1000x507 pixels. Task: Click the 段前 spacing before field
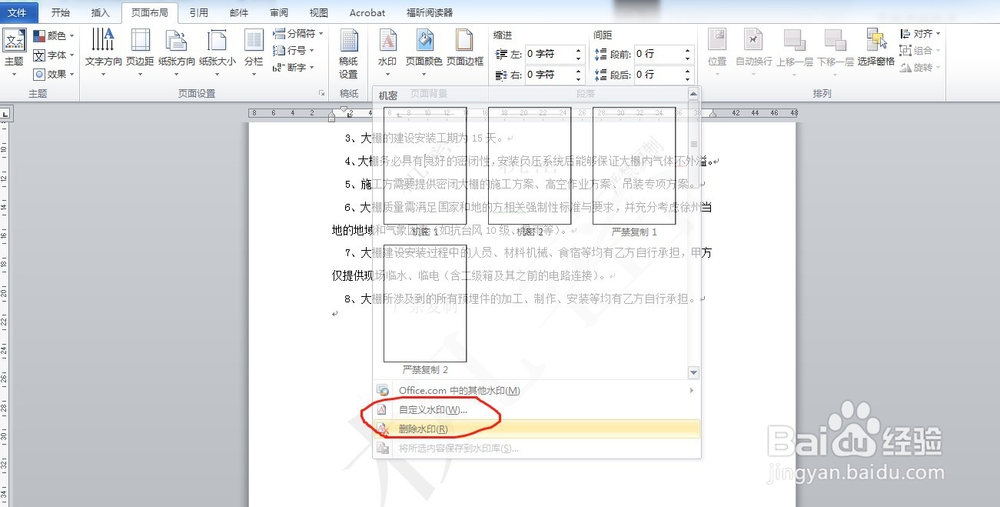point(658,54)
